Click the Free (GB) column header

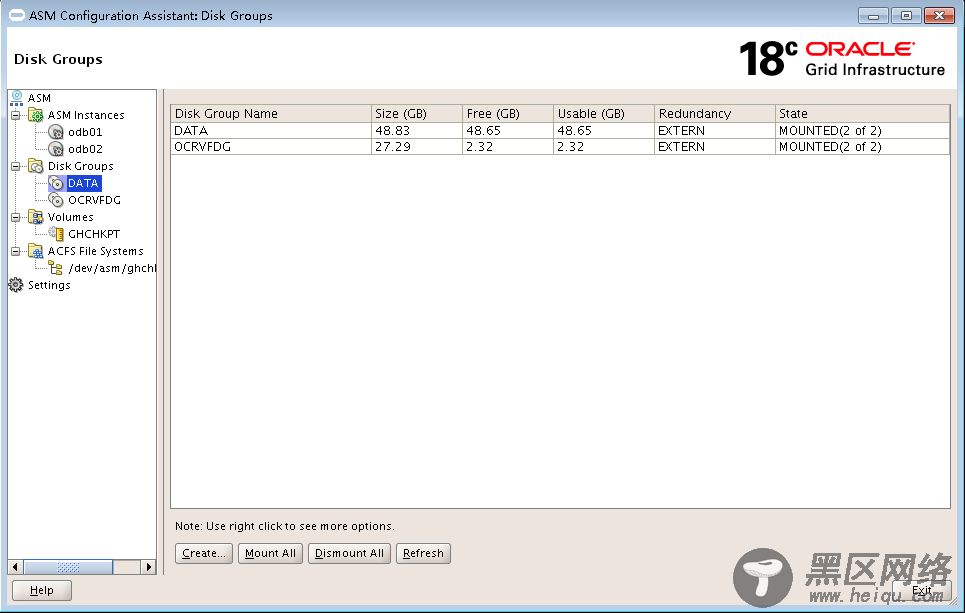click(x=508, y=113)
